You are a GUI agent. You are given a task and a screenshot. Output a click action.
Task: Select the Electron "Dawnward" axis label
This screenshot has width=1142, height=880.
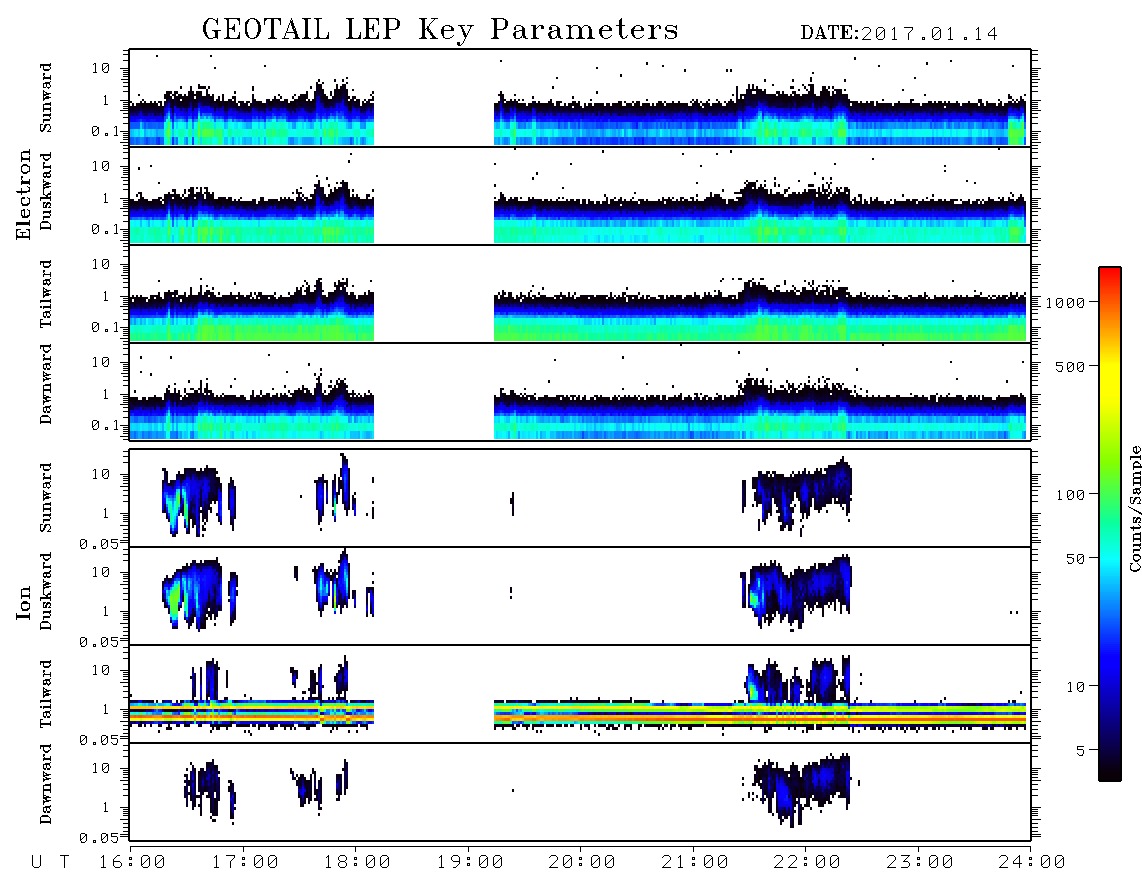46,384
